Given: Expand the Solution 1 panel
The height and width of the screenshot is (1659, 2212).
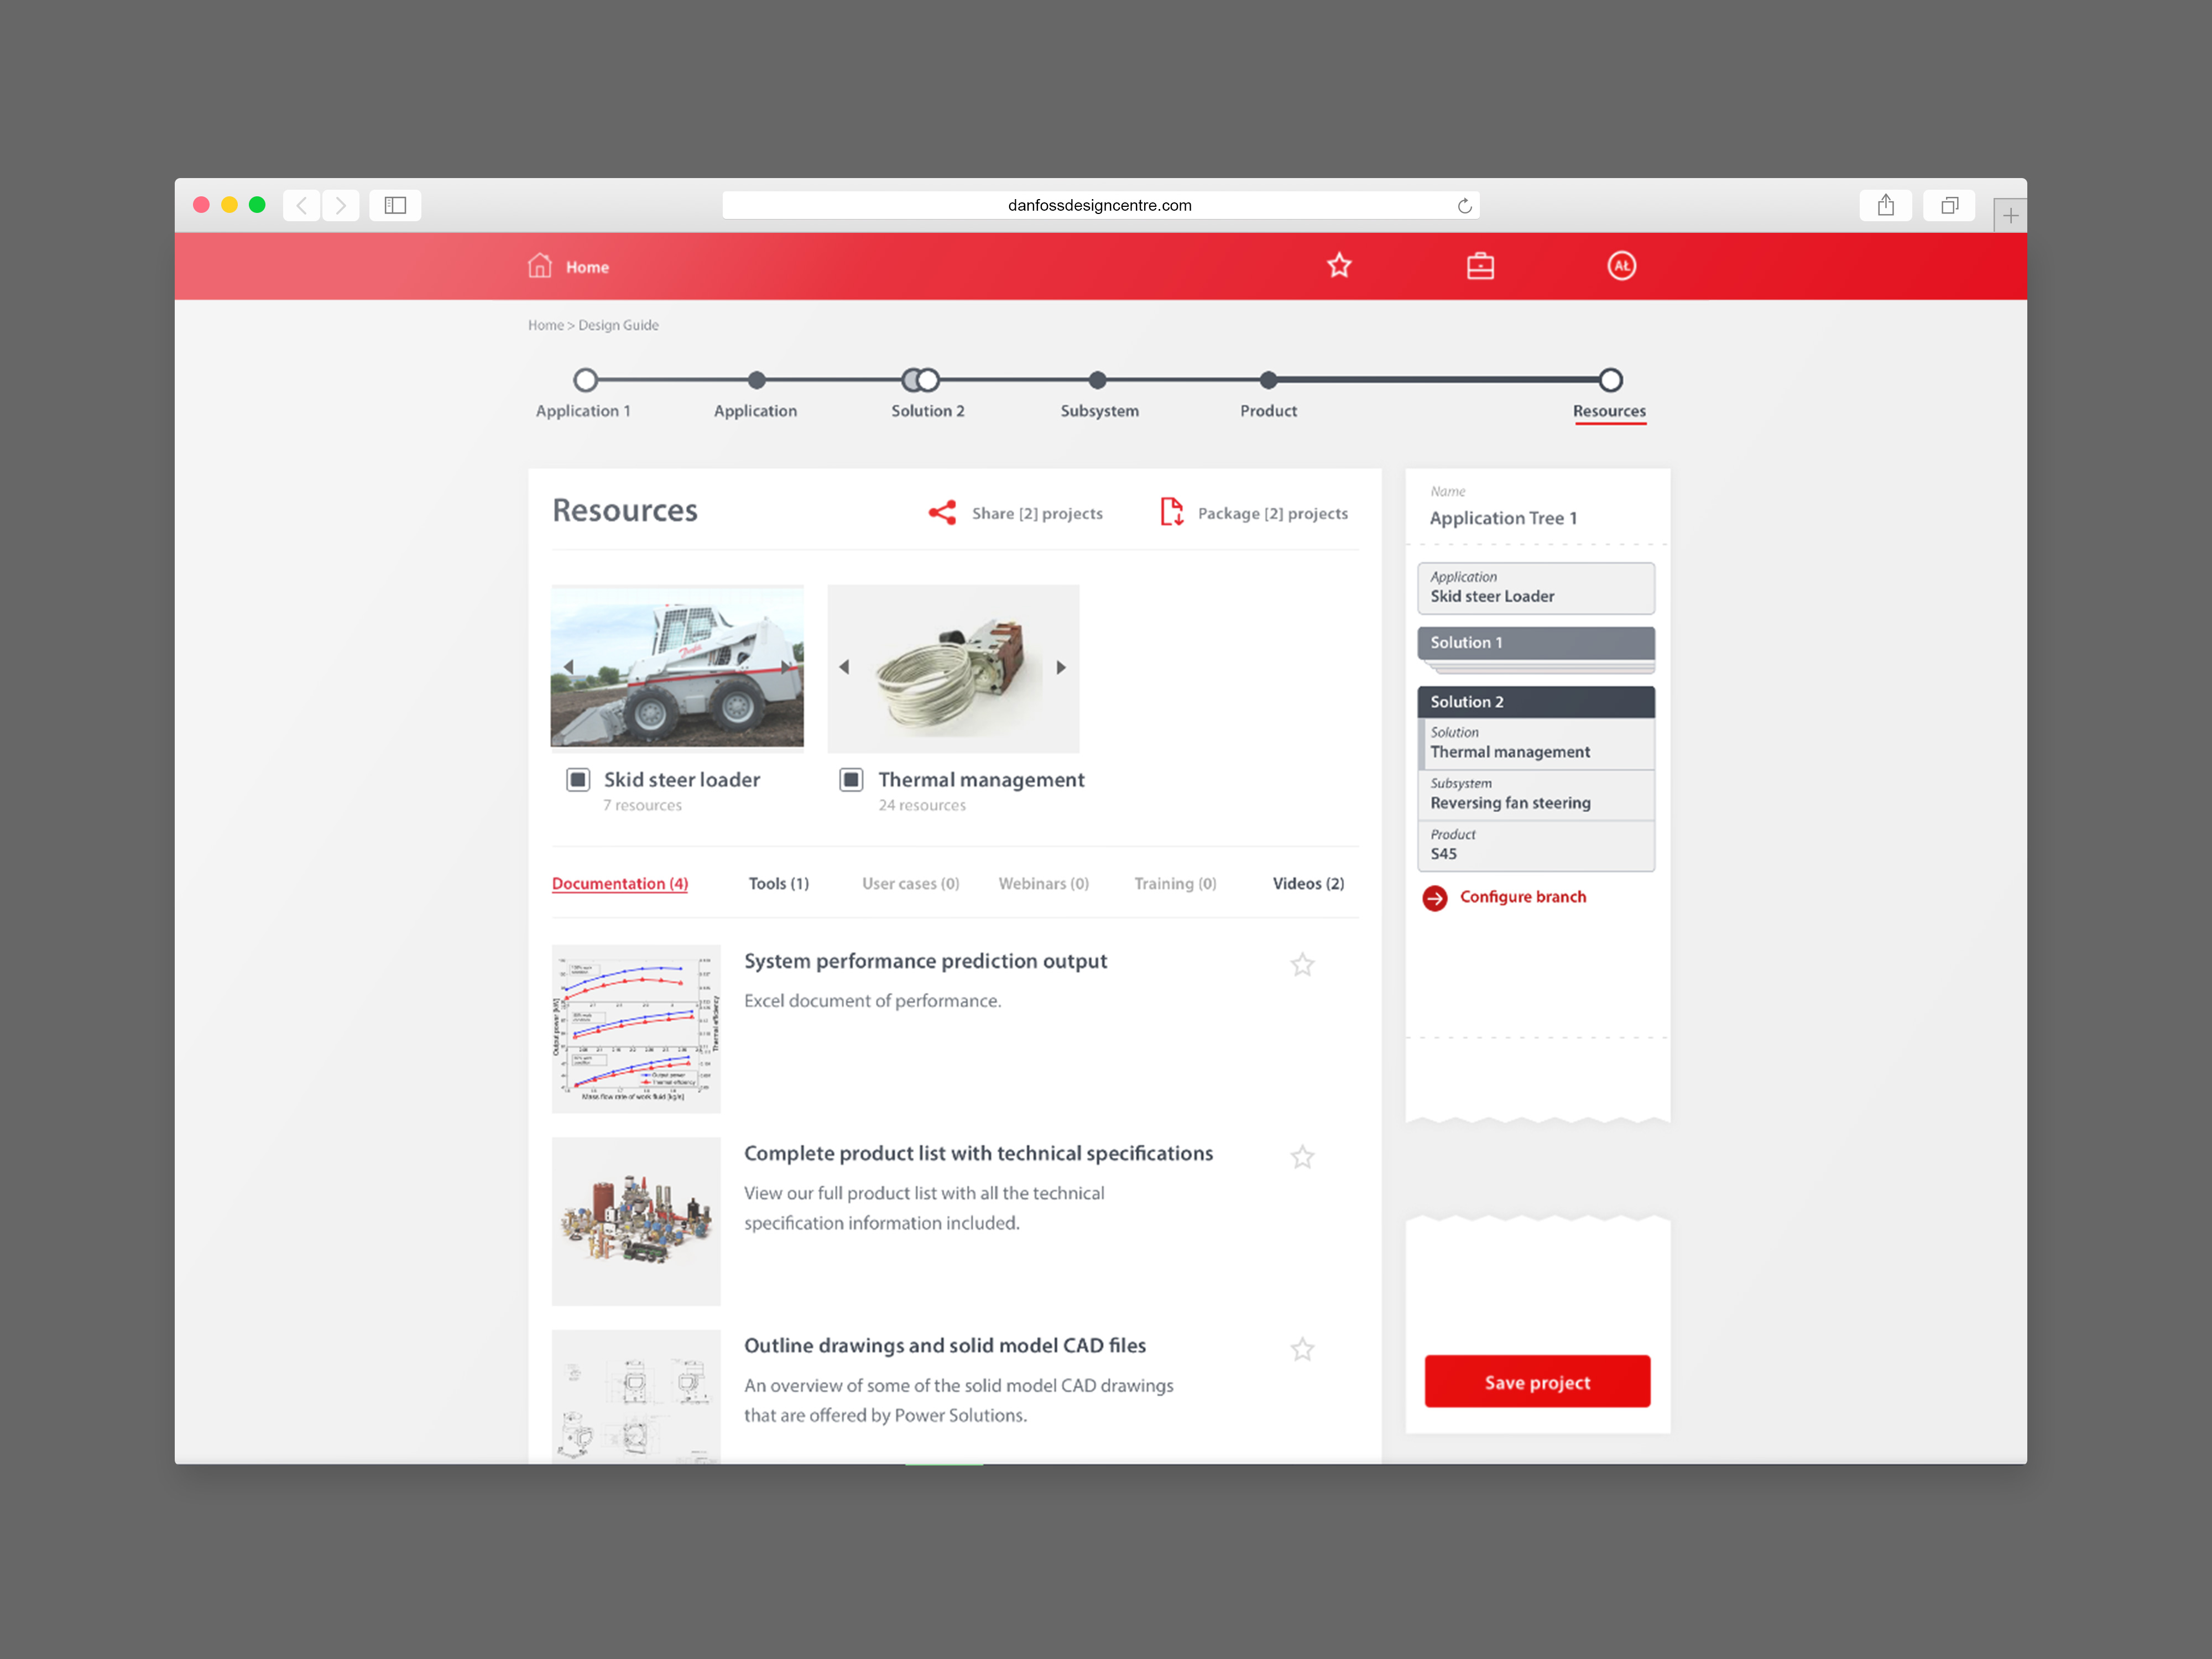Looking at the screenshot, I should 1536,643.
